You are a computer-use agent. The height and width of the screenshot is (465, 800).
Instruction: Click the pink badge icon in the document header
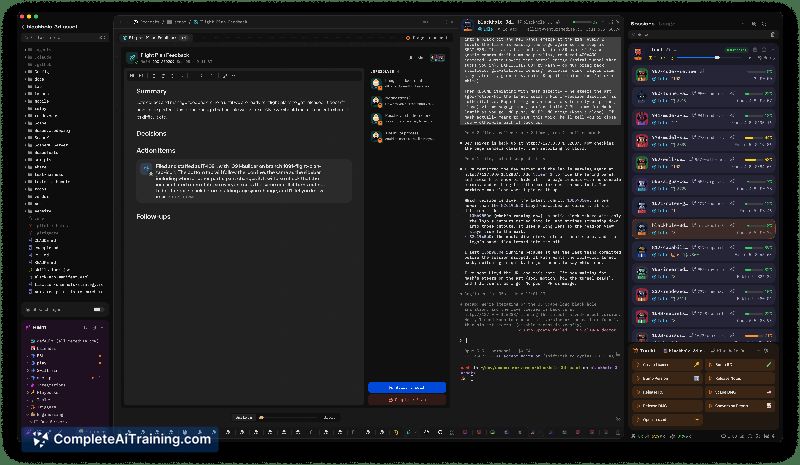pyautogui.click(x=438, y=58)
